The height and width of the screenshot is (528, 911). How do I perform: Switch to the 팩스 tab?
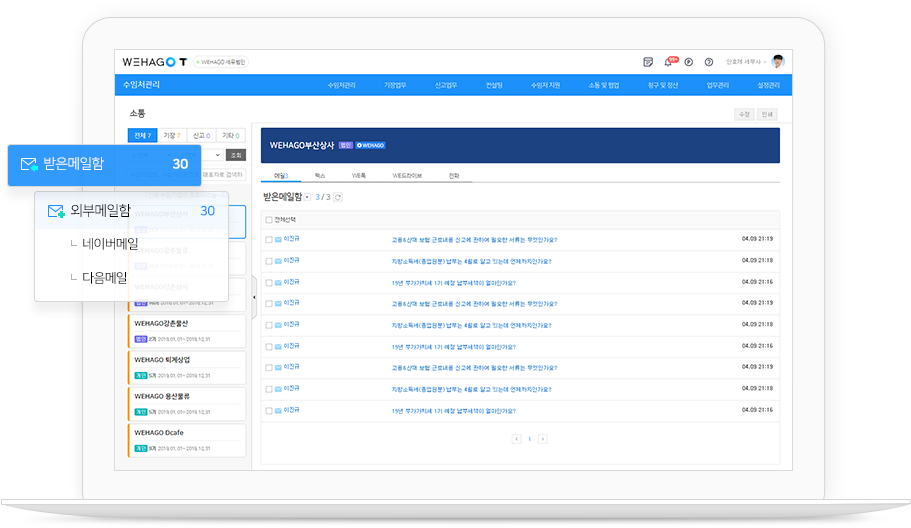point(320,175)
